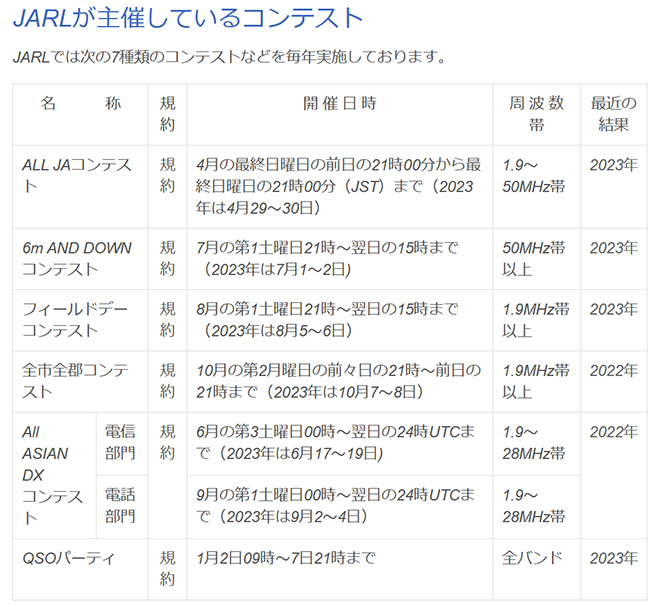This screenshot has width=660, height=607.
Task: Click the 最近の結果 column header
Action: click(x=614, y=114)
